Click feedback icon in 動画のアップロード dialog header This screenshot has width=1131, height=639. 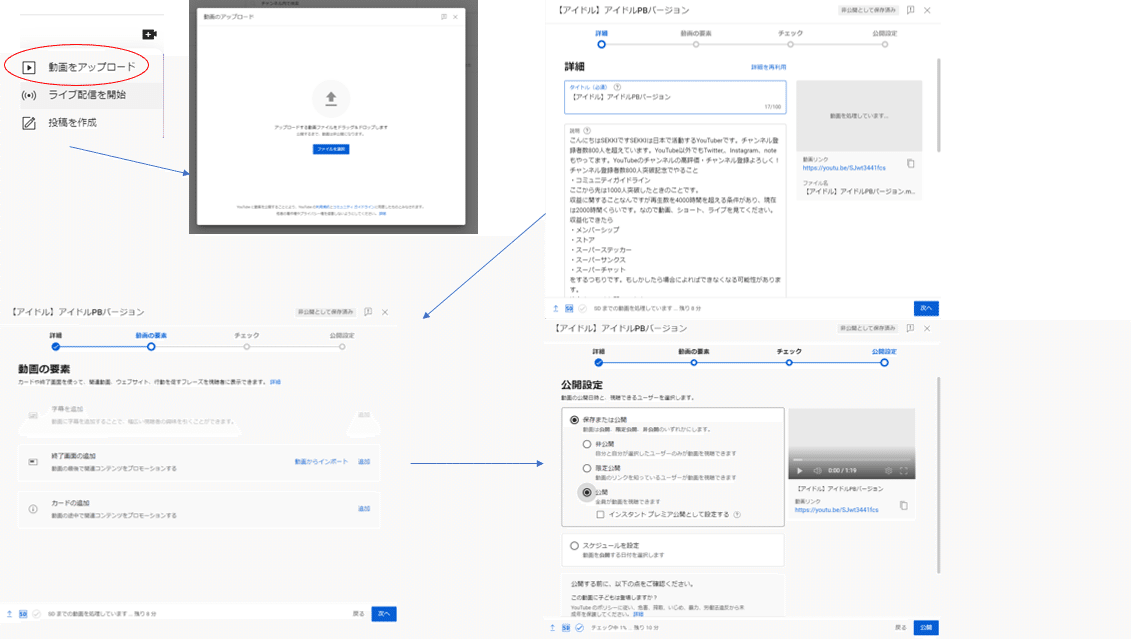tap(444, 17)
